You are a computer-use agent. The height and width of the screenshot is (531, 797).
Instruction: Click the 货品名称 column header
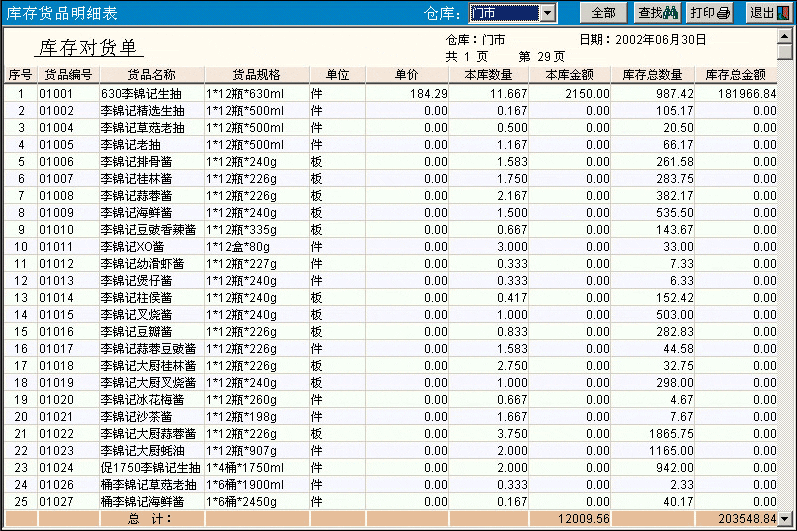click(x=151, y=75)
